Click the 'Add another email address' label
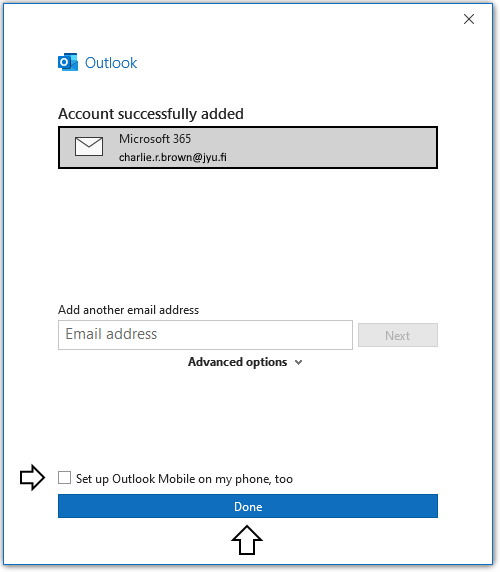Image resolution: width=500 pixels, height=572 pixels. point(128,310)
